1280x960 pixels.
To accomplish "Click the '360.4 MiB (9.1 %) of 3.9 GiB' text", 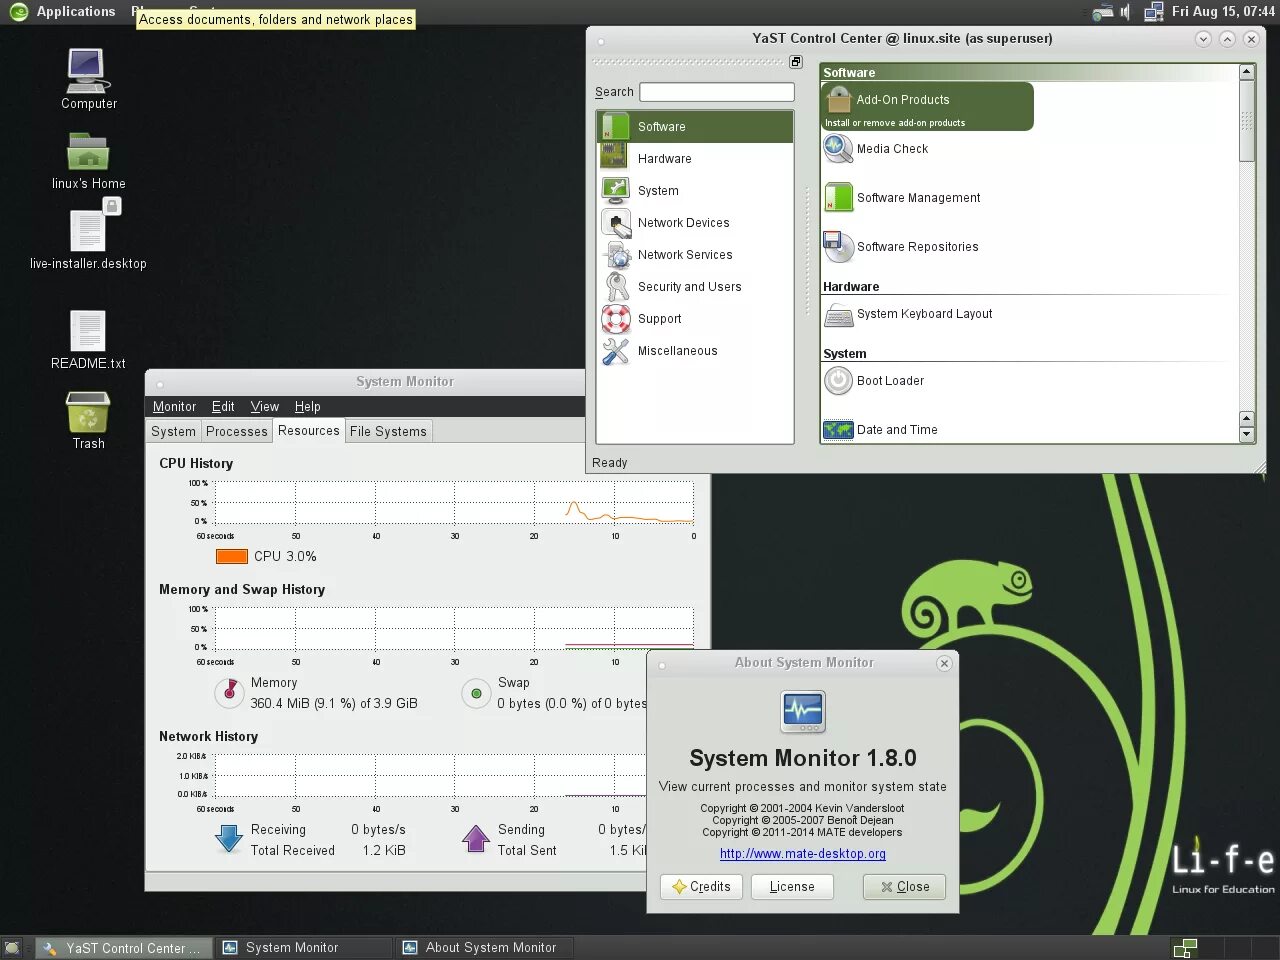I will point(334,704).
